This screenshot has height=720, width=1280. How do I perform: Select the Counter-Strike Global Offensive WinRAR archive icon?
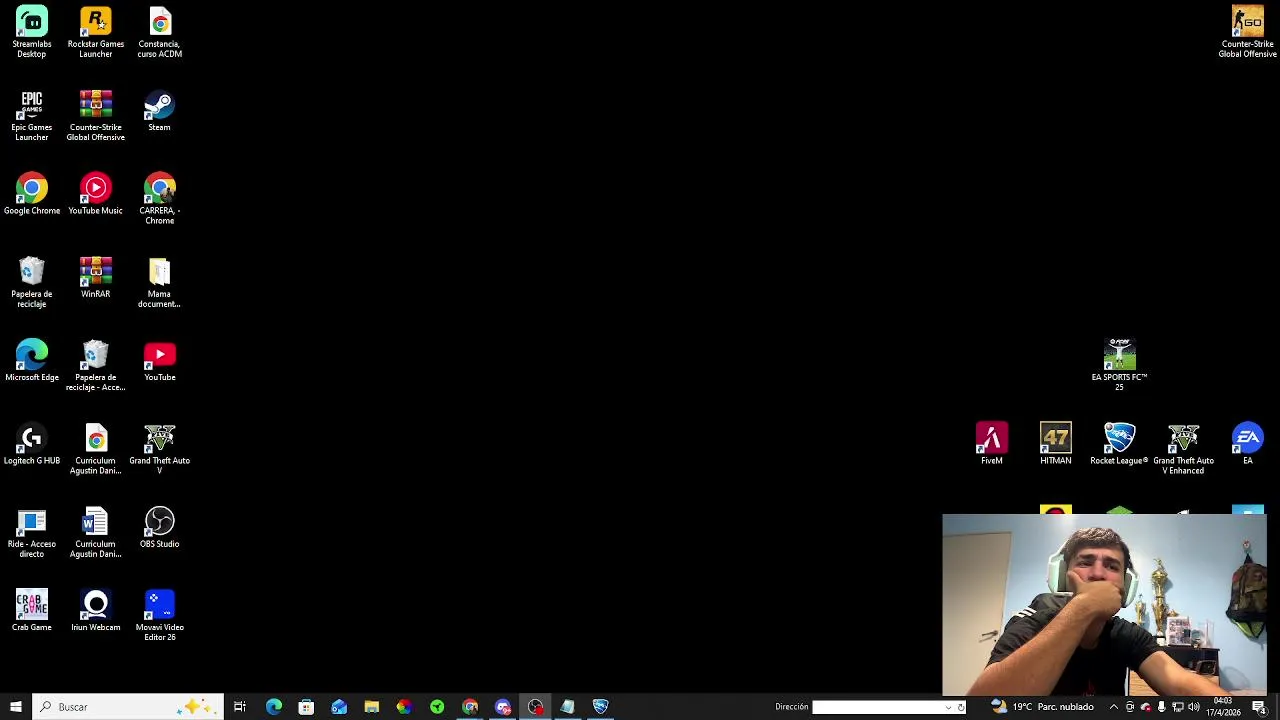[96, 115]
